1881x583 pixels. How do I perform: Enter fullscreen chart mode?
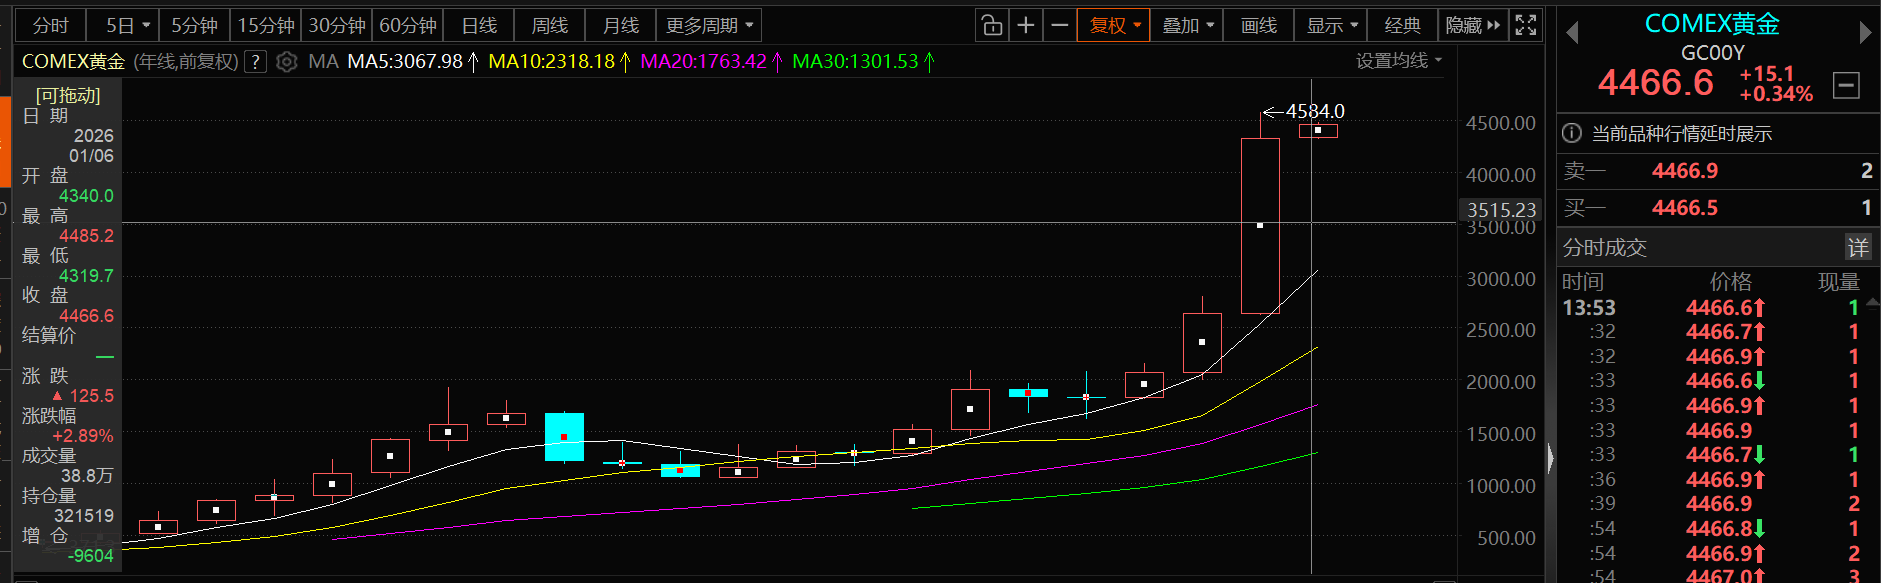(1526, 25)
